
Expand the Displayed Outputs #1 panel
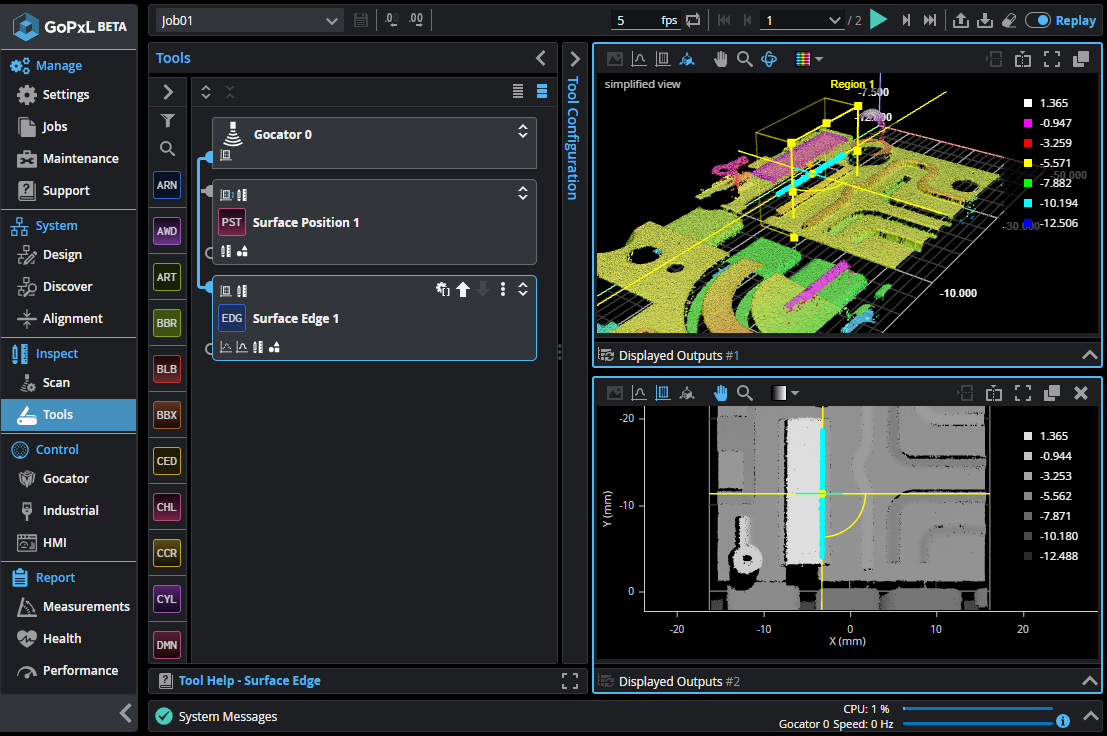pyautogui.click(x=1089, y=354)
